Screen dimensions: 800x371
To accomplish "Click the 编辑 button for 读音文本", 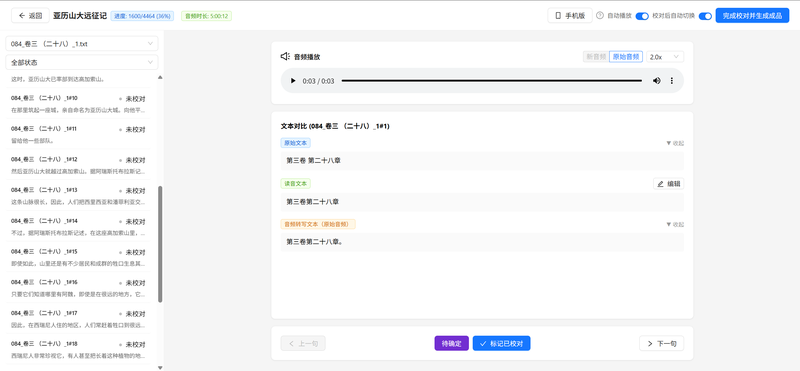I will 668,184.
